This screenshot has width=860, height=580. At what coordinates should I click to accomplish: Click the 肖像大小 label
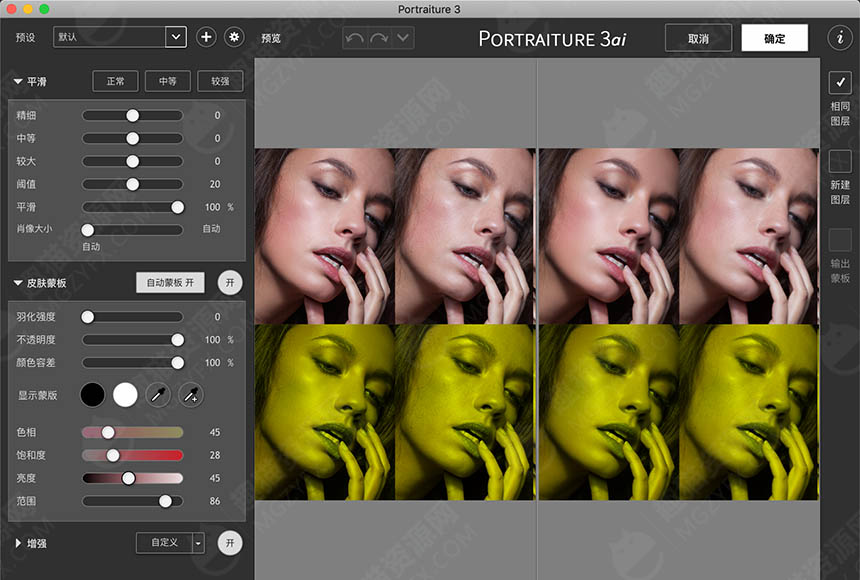coord(34,228)
